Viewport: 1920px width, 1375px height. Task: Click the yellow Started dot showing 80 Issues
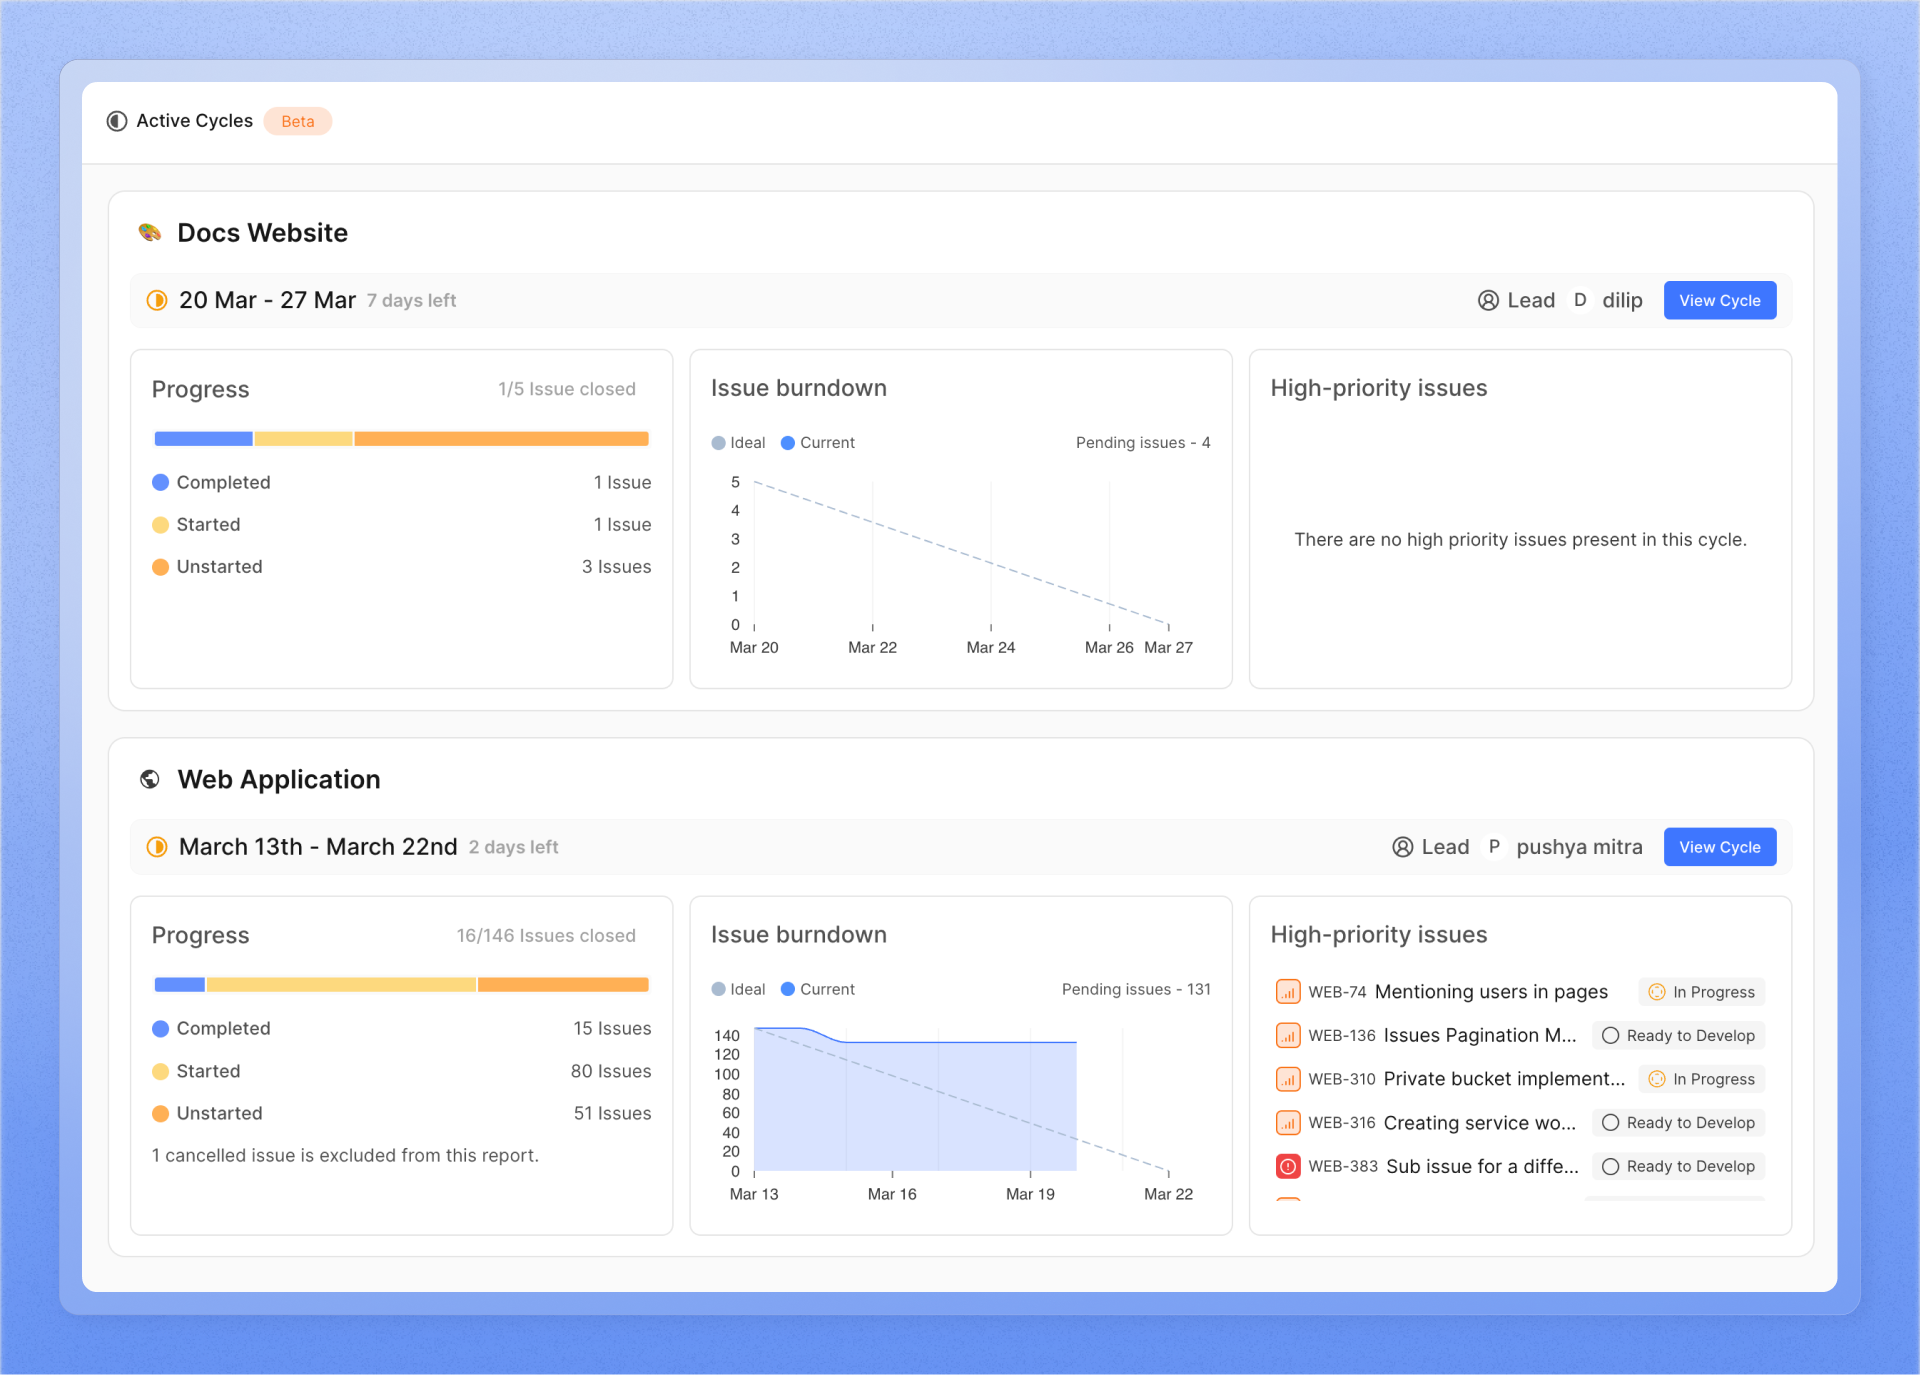click(x=160, y=1071)
